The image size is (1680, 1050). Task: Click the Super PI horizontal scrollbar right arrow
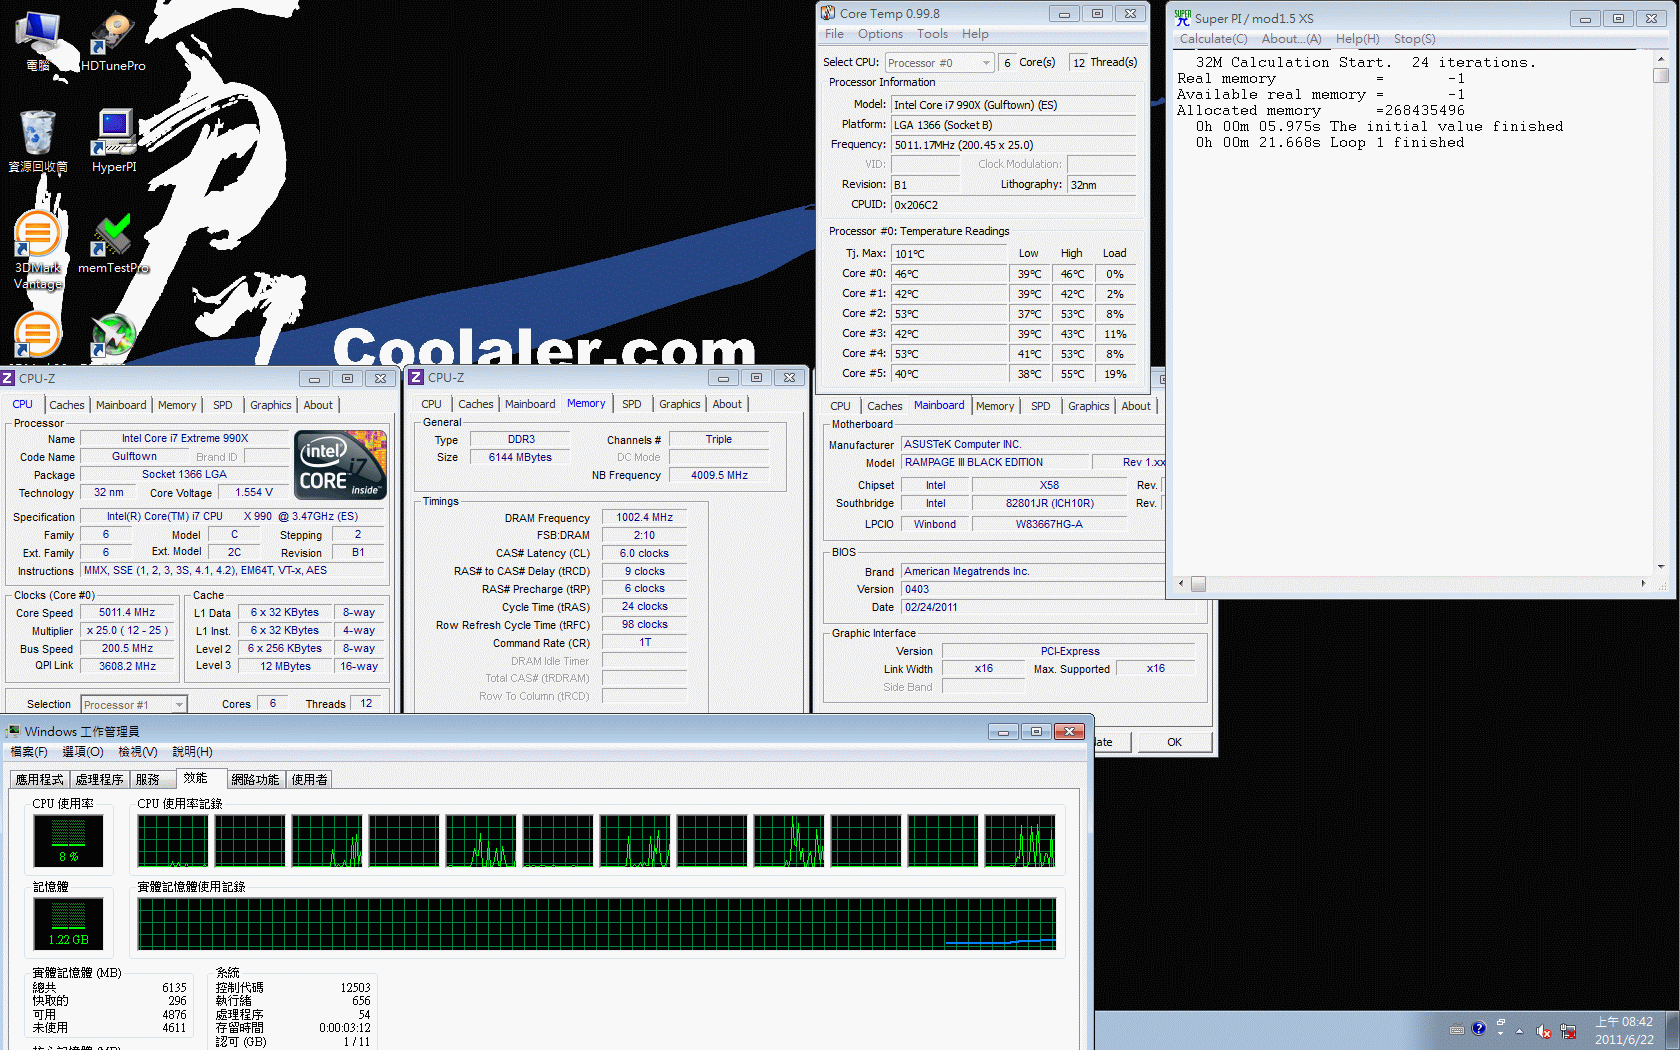pyautogui.click(x=1643, y=583)
